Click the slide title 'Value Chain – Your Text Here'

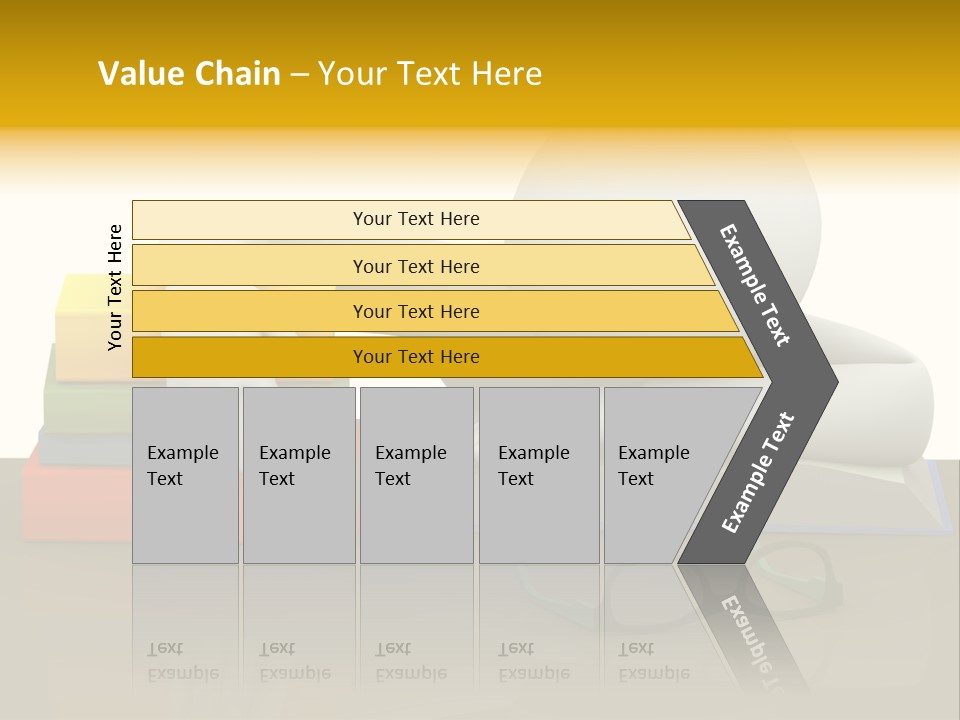pyautogui.click(x=320, y=74)
